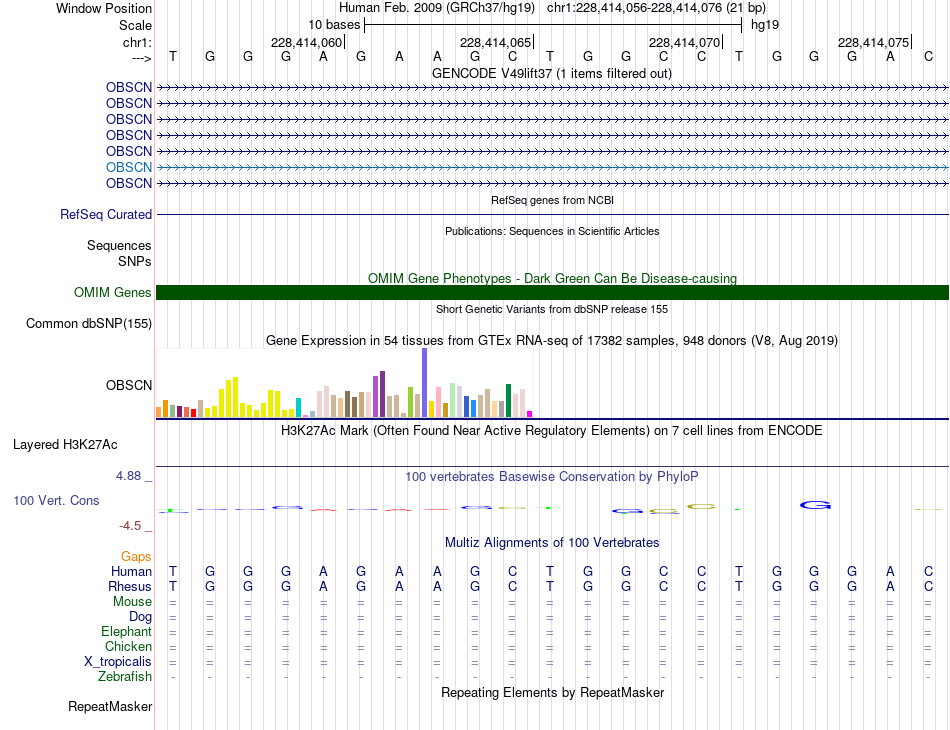Click the orange Gaps label
This screenshot has width=950, height=730.
pos(136,556)
